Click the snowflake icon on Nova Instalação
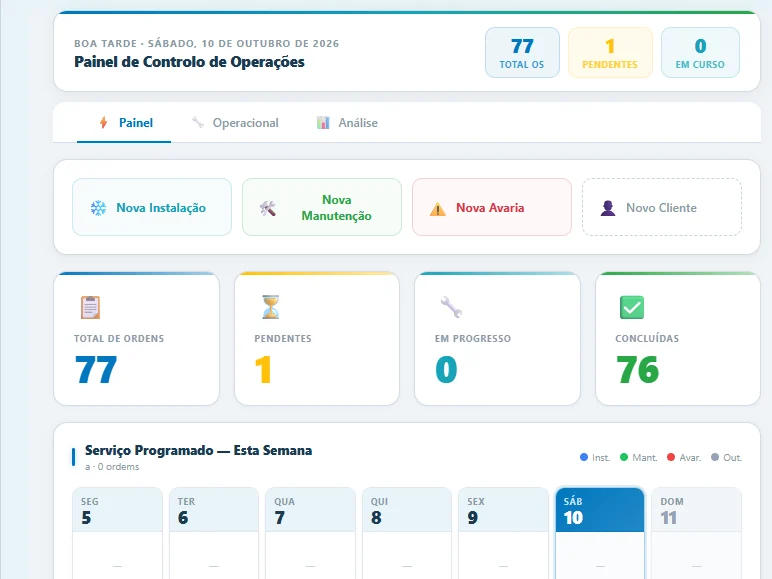 point(98,208)
